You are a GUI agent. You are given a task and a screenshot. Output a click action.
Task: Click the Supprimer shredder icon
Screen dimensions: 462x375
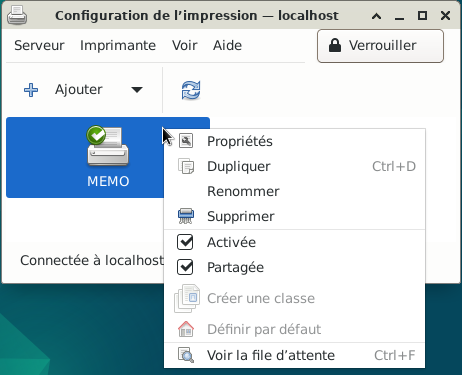tap(186, 216)
